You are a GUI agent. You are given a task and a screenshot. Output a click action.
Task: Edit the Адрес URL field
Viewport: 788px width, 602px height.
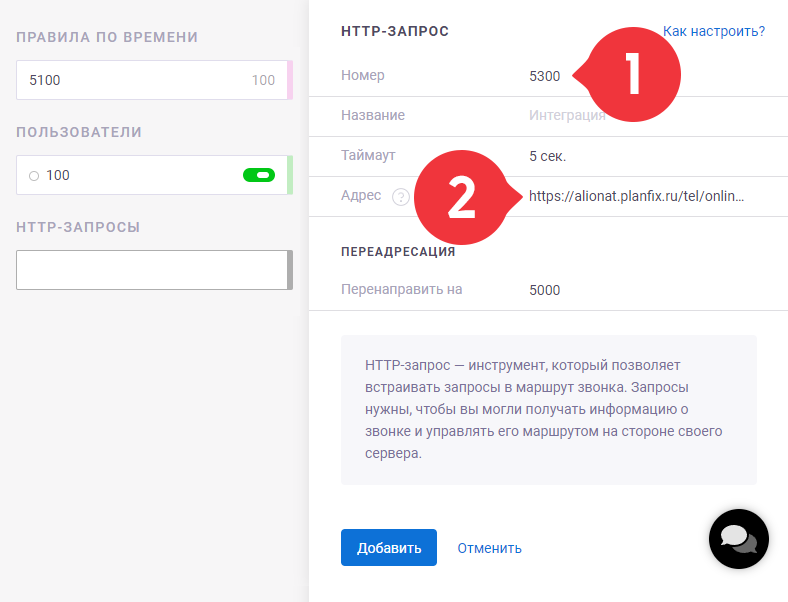tap(636, 196)
